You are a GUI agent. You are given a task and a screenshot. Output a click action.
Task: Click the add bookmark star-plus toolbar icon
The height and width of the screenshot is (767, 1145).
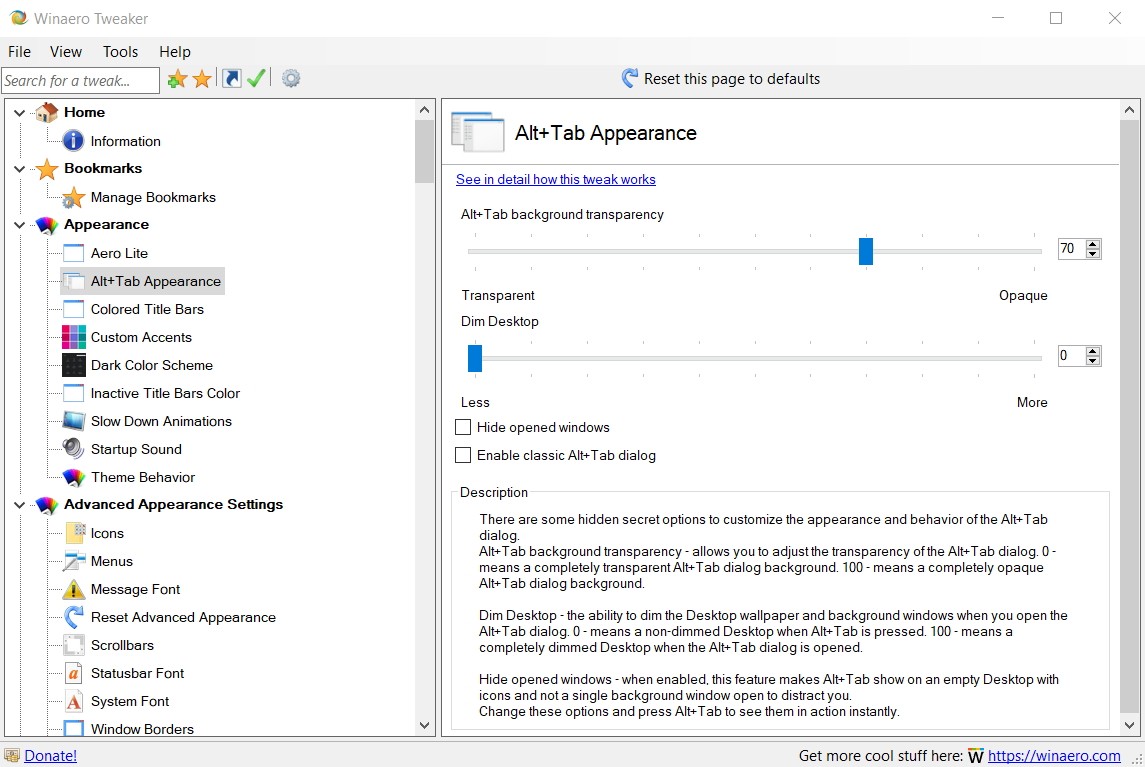pyautogui.click(x=177, y=77)
